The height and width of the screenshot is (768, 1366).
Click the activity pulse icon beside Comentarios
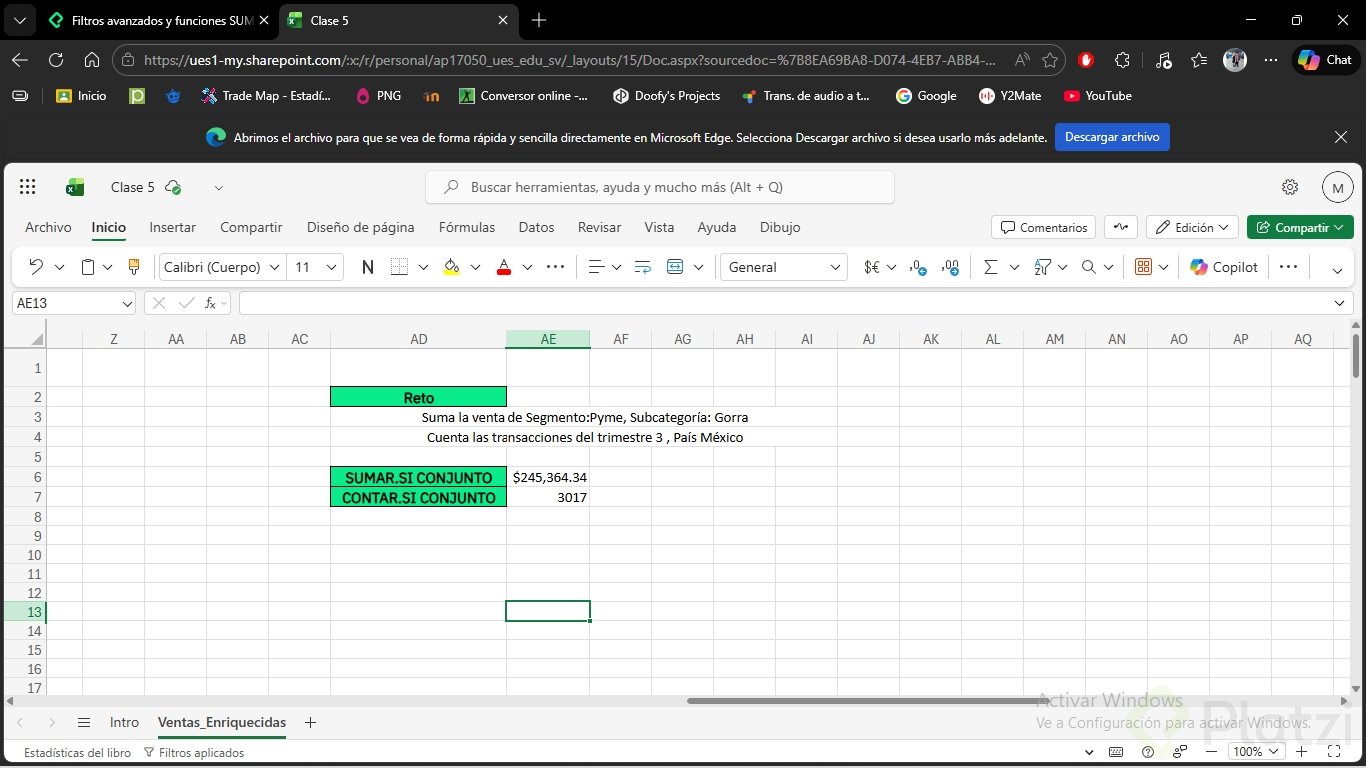(x=1121, y=227)
